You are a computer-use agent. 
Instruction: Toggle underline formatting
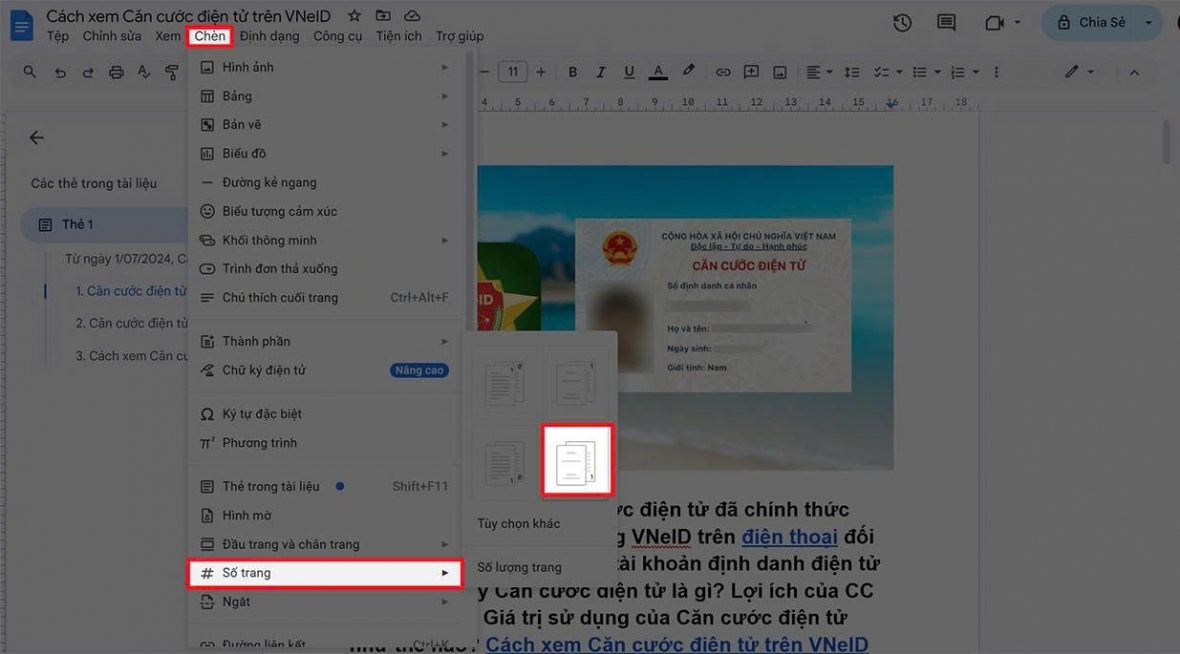click(x=628, y=72)
